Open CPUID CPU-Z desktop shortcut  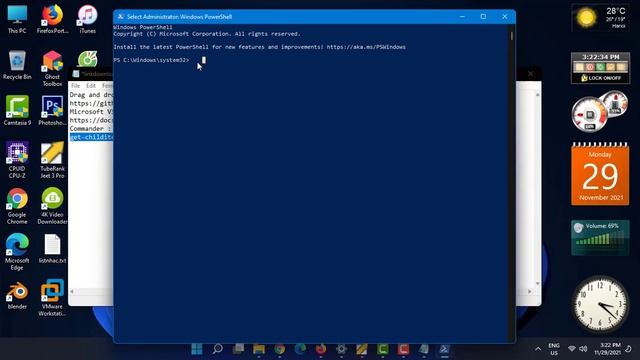17,160
